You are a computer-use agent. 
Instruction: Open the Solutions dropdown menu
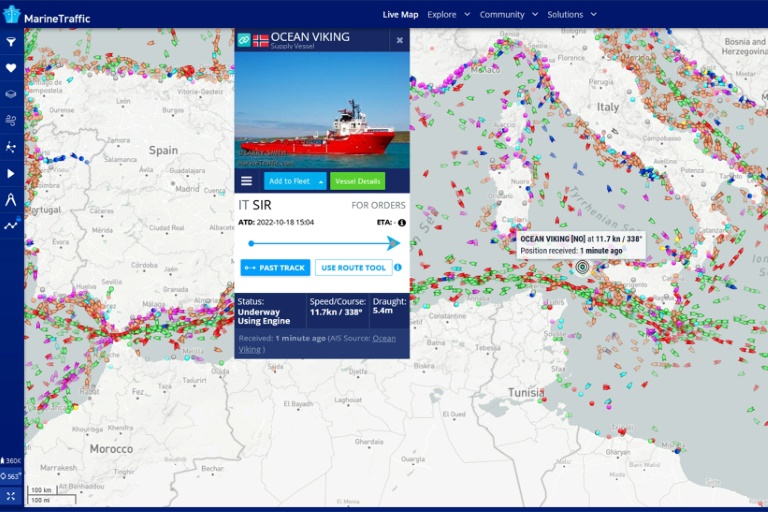[571, 15]
